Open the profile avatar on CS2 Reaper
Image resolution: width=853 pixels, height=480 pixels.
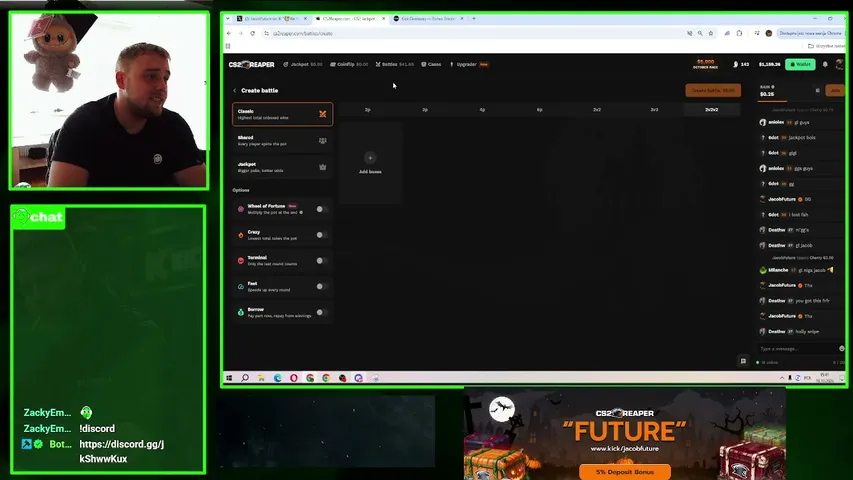point(840,64)
